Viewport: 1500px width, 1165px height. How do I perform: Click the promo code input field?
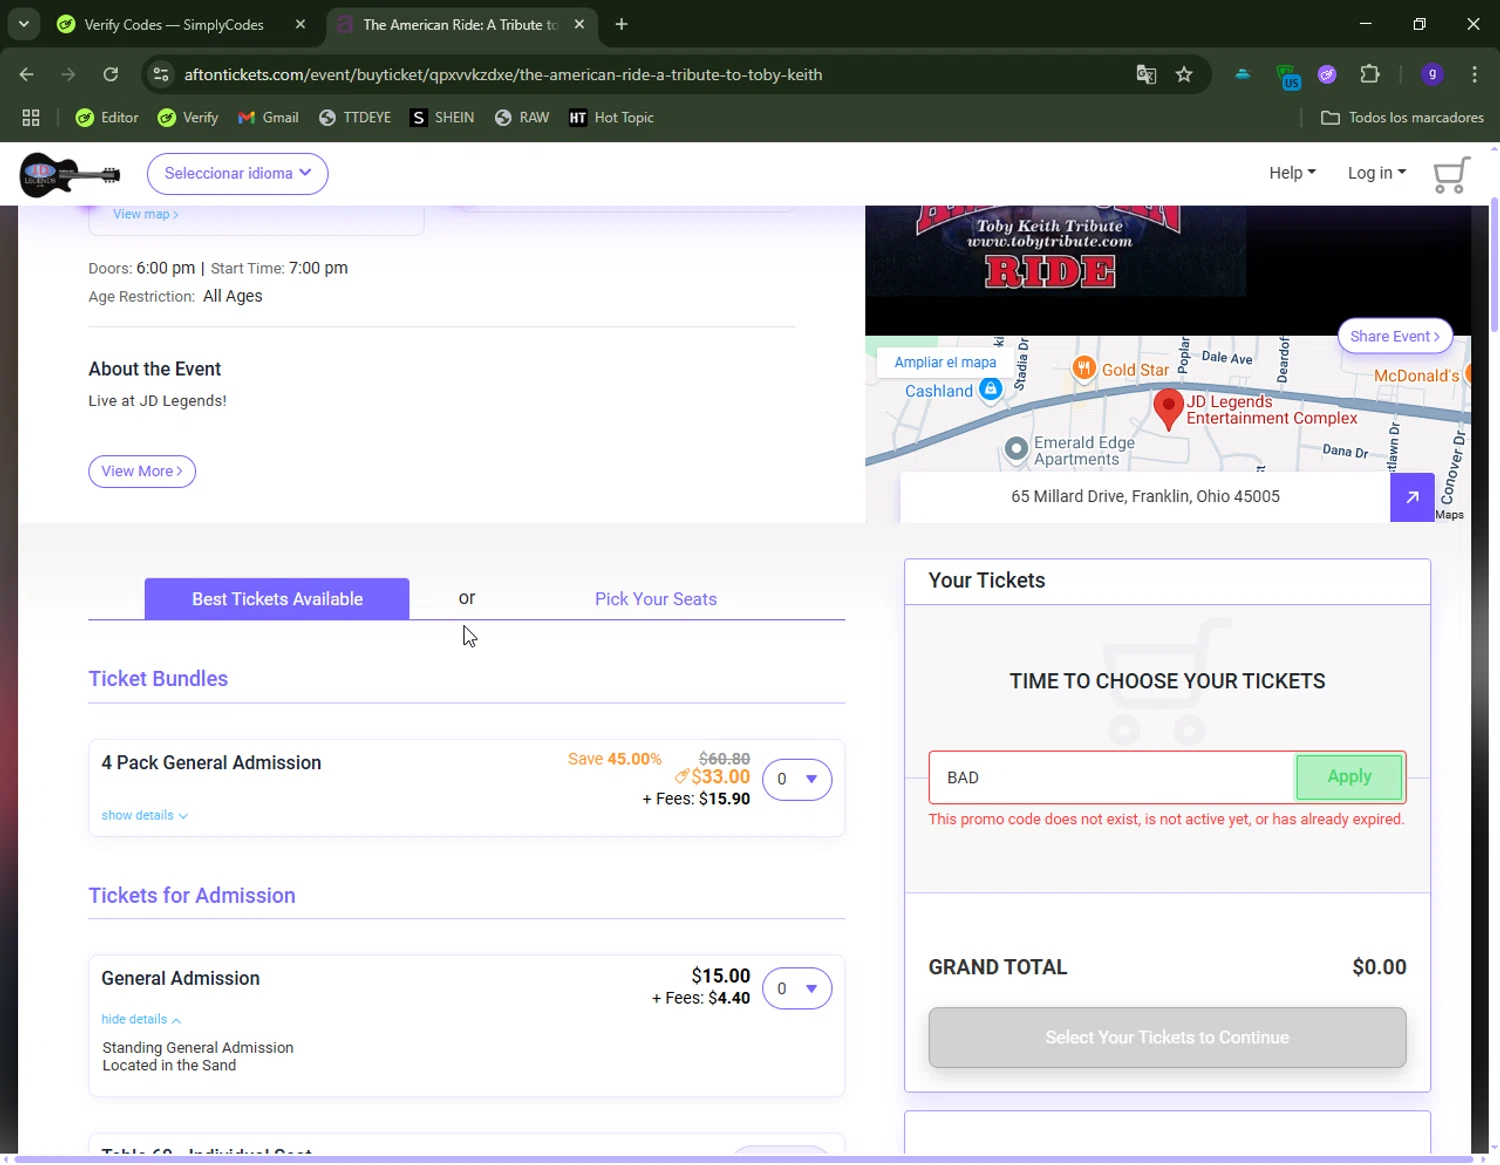coord(1112,777)
